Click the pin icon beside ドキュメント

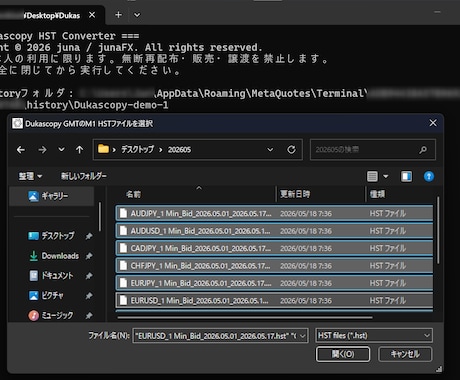[x=89, y=276]
